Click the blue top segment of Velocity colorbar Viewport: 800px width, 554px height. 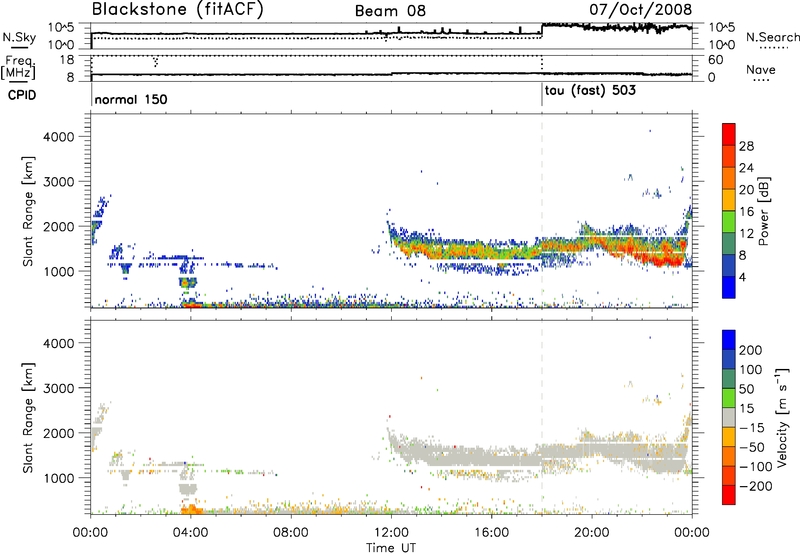(729, 340)
